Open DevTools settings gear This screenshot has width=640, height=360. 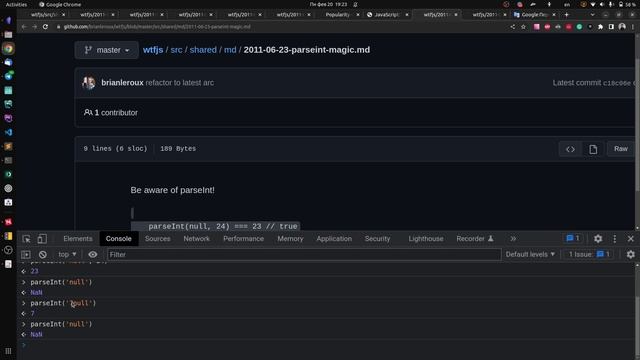598,239
